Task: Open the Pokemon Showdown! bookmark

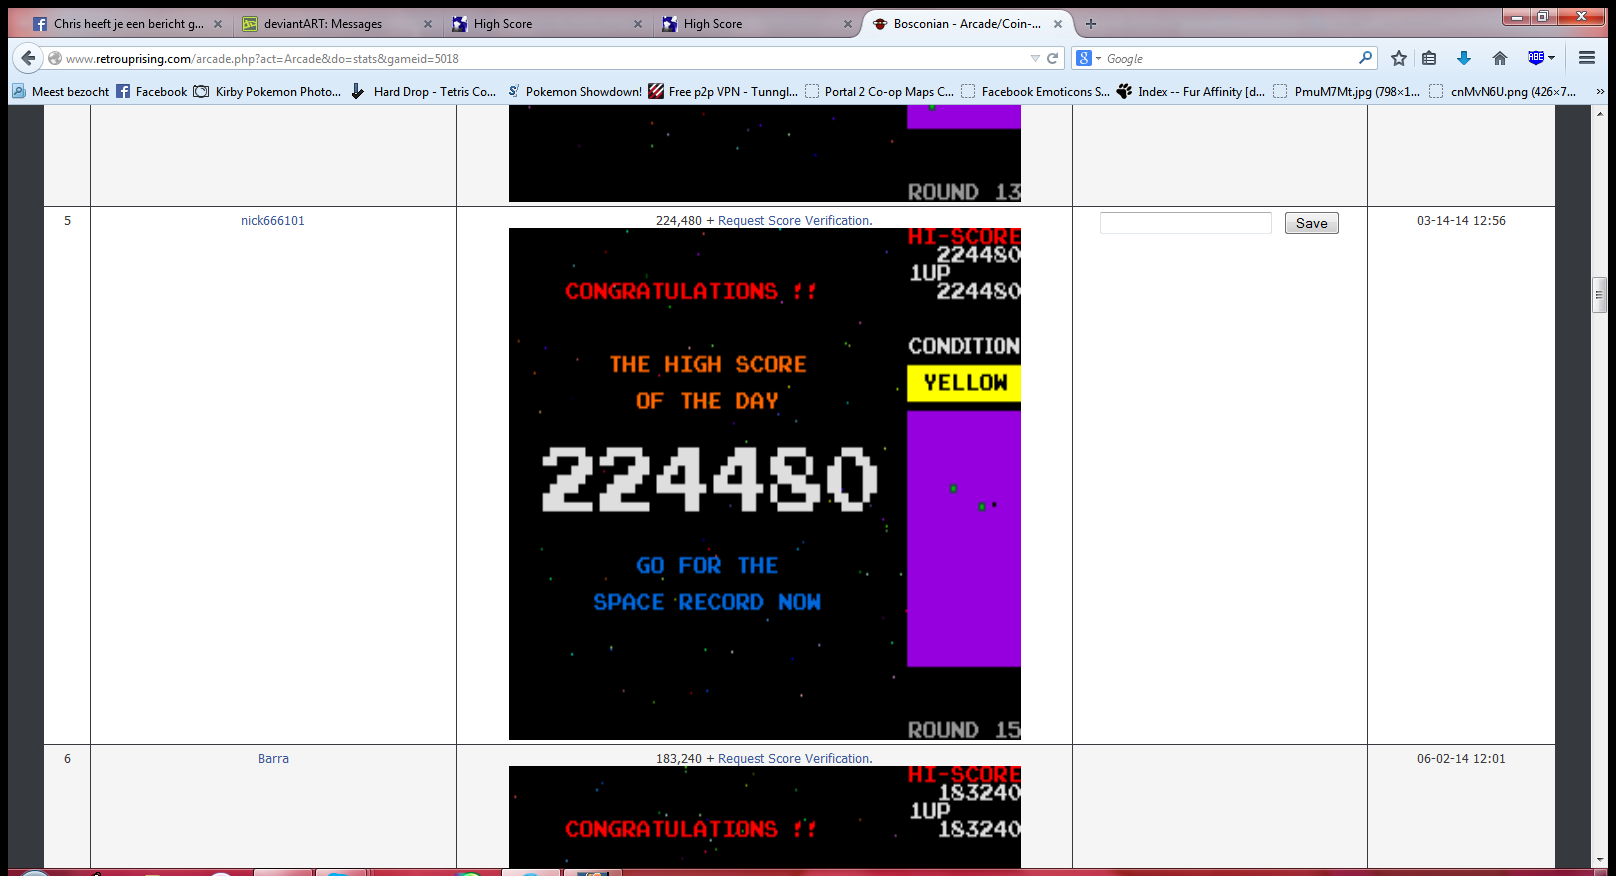Action: (583, 92)
